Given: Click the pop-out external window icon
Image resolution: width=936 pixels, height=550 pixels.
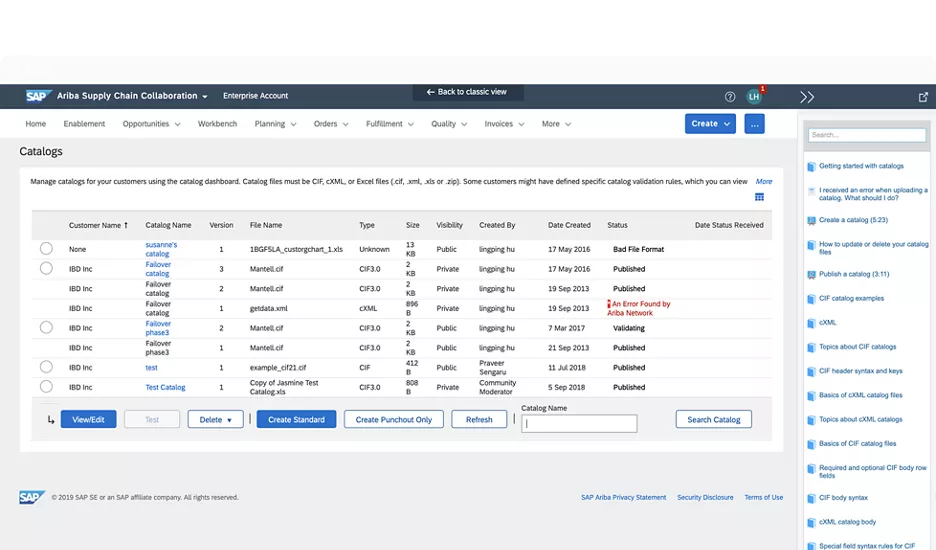Looking at the screenshot, I should 922,97.
